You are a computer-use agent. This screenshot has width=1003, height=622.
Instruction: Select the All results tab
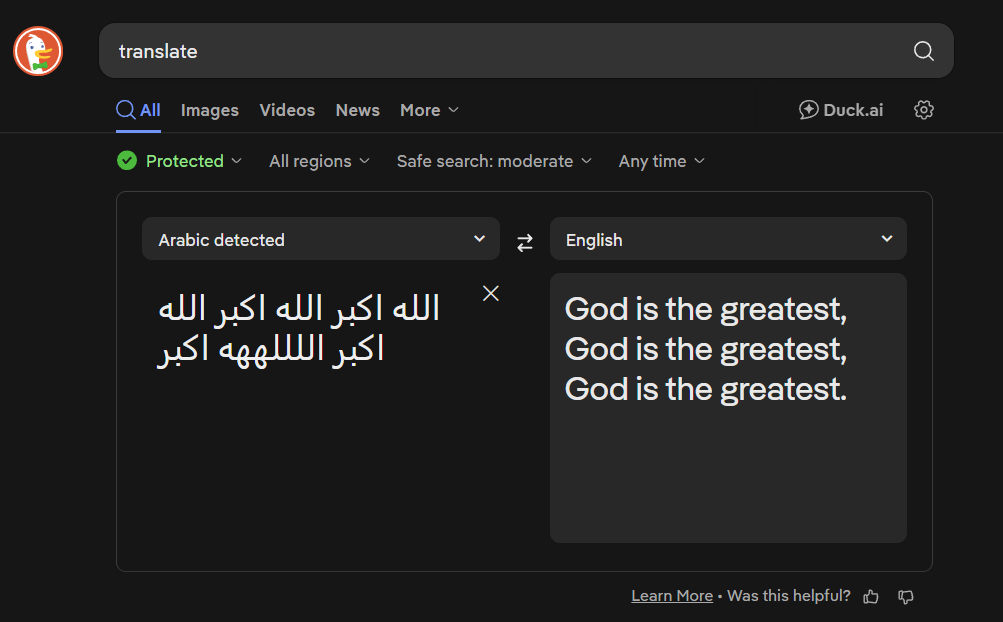coord(138,110)
